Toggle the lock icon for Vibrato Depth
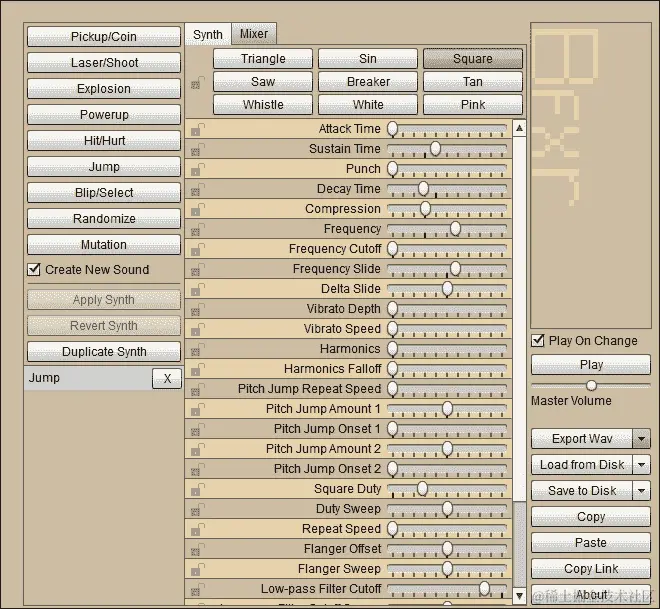The image size is (660, 609). point(197,309)
